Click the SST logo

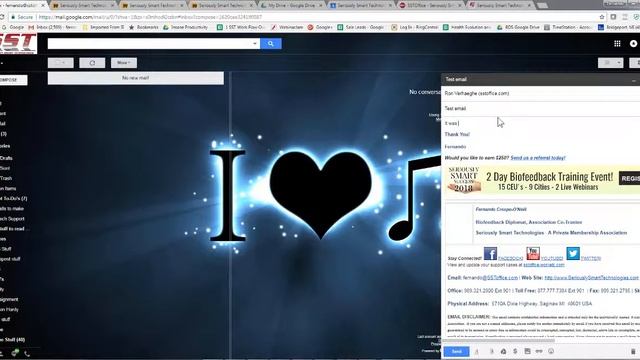pyautogui.click(x=18, y=43)
